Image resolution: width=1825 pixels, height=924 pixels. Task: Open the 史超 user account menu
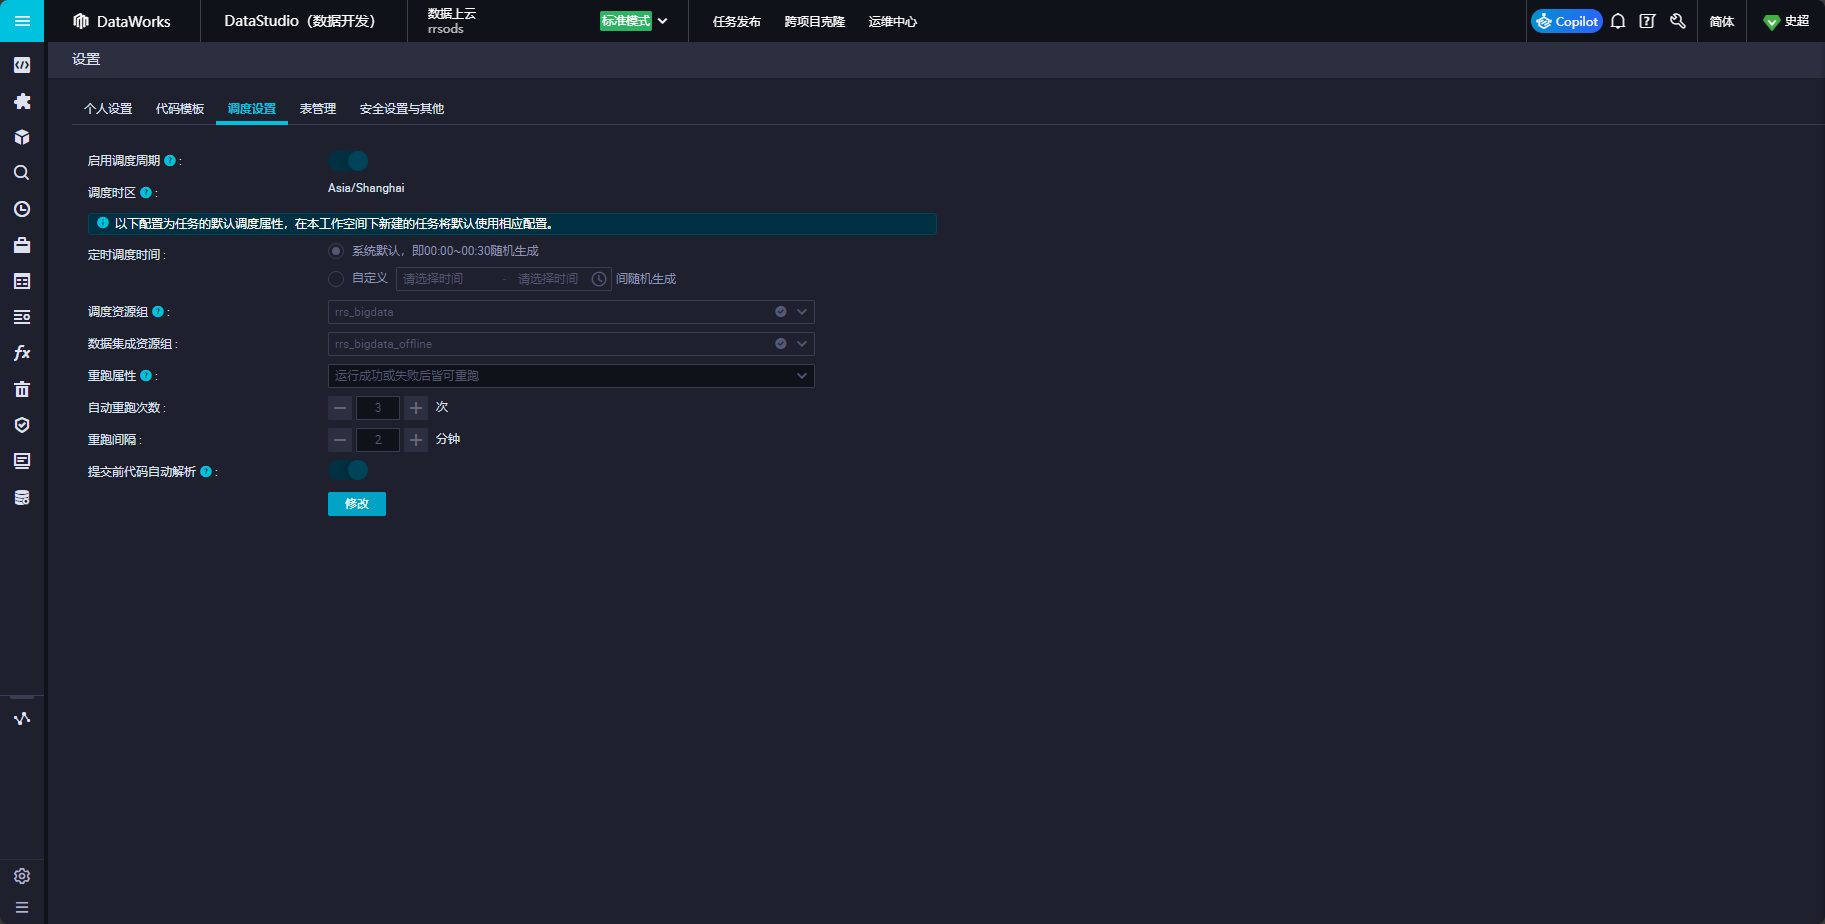1786,21
